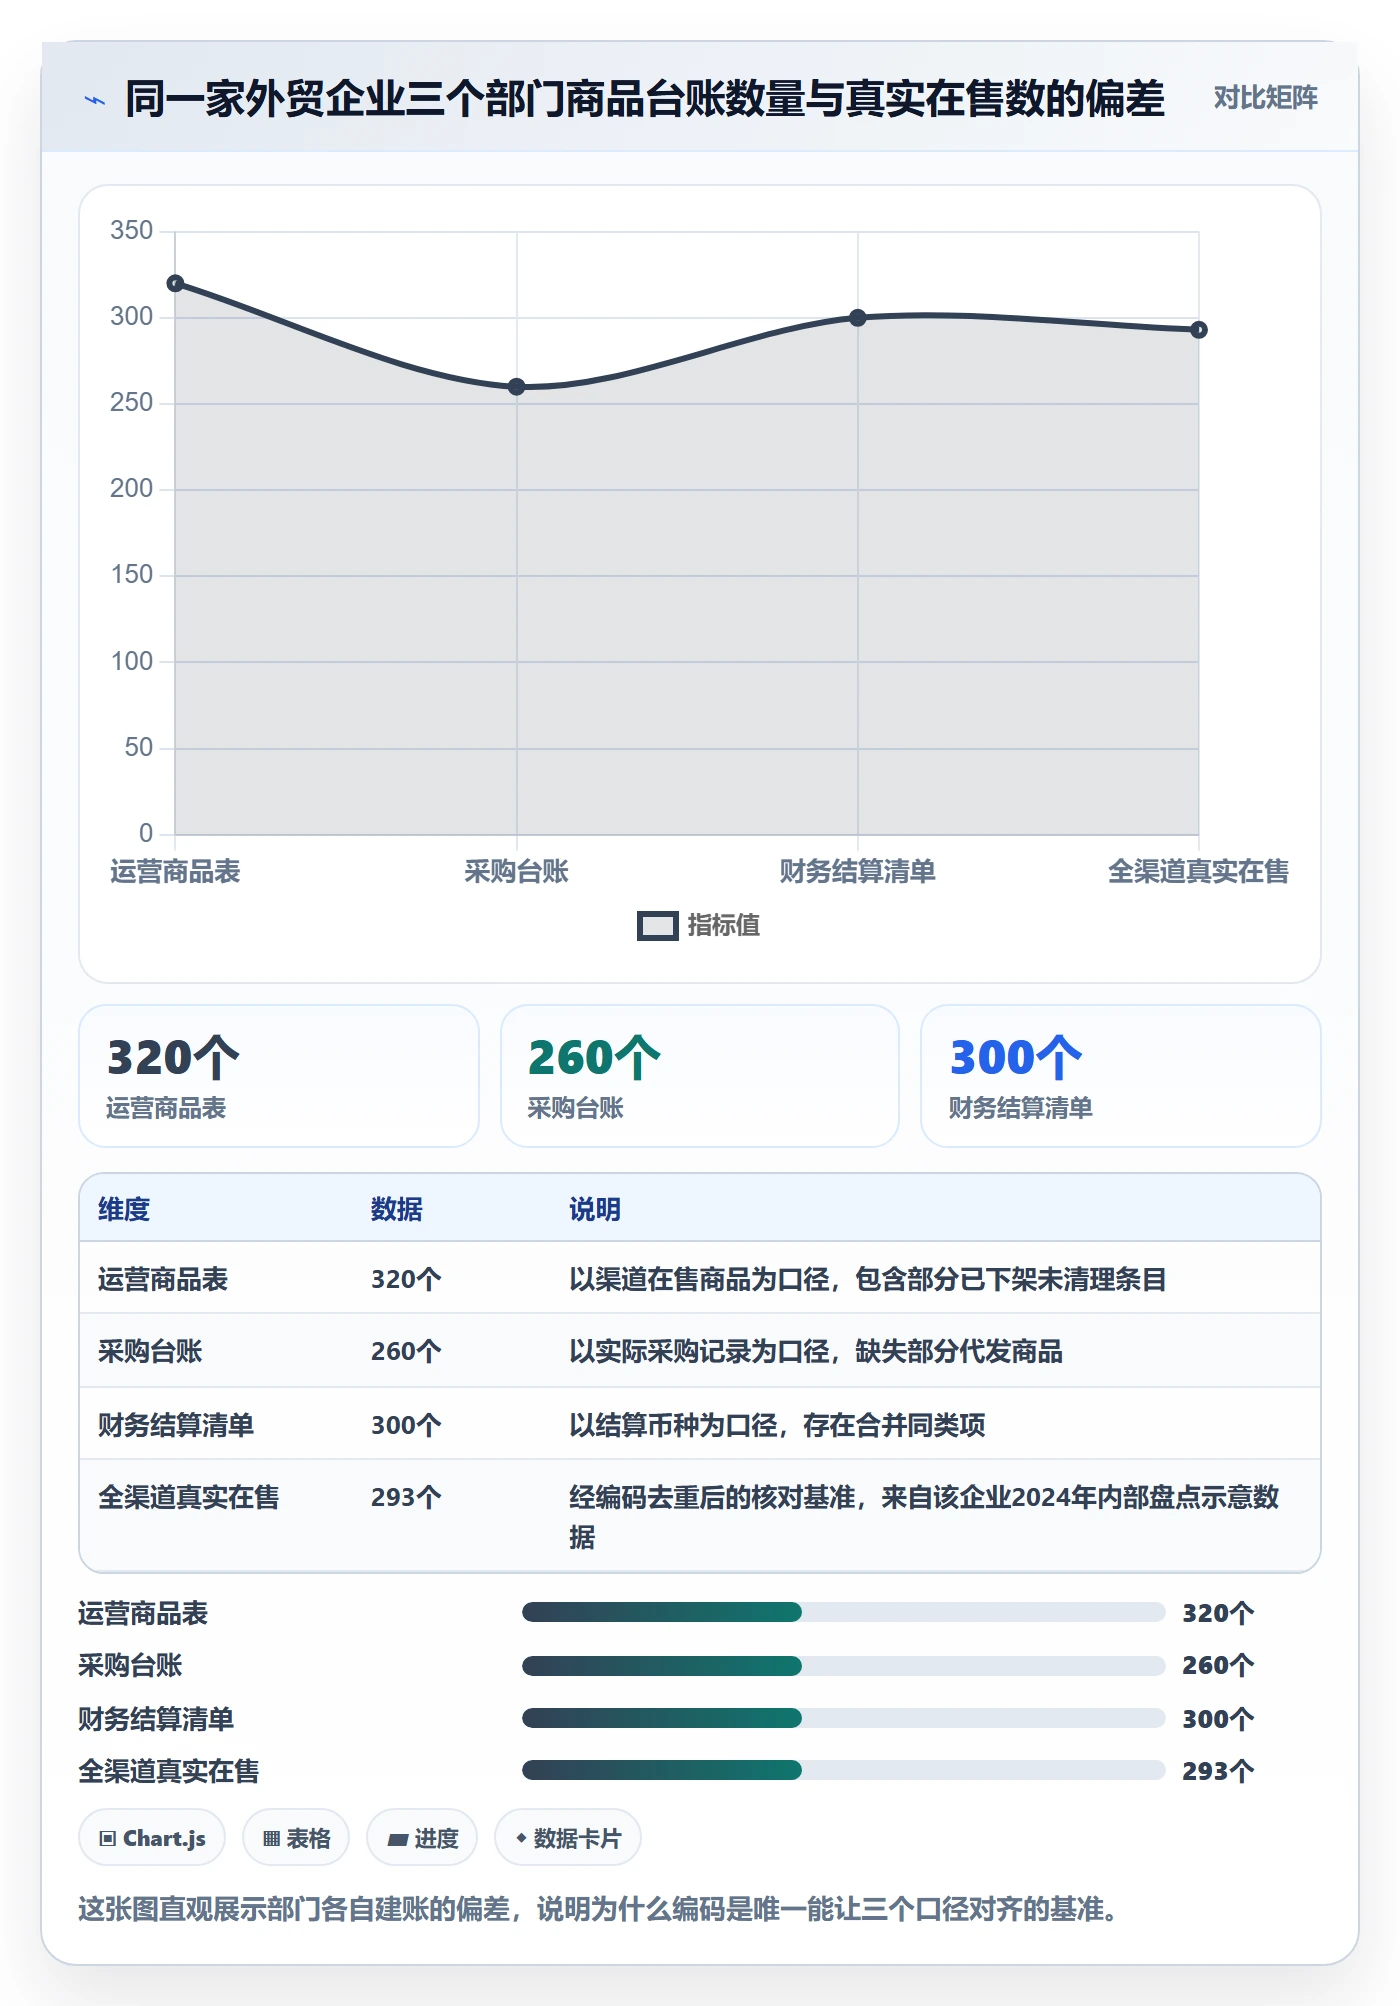
Task: Click the square icon in the Chart.js chip
Action: click(108, 1839)
